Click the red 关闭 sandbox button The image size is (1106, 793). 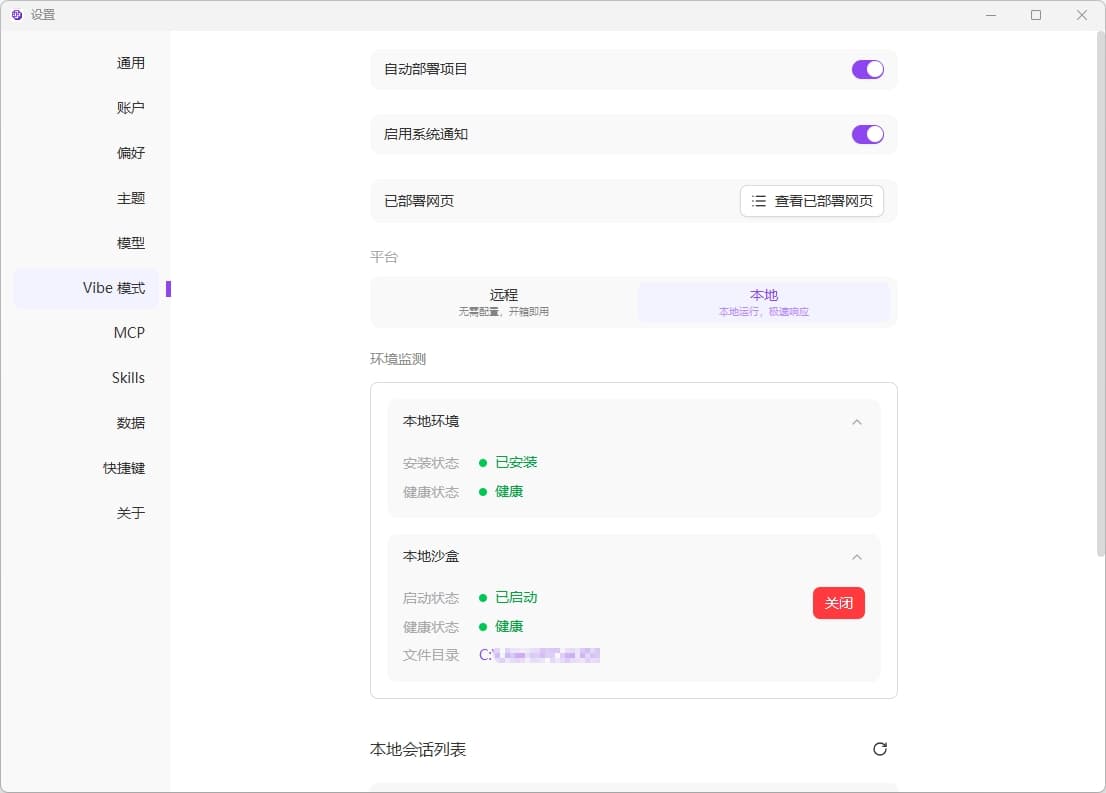[839, 603]
